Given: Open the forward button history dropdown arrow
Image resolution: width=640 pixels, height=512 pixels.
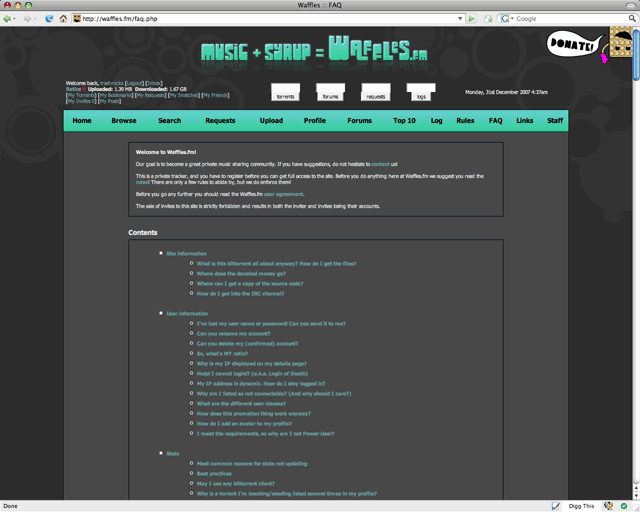Looking at the screenshot, I should [35, 19].
